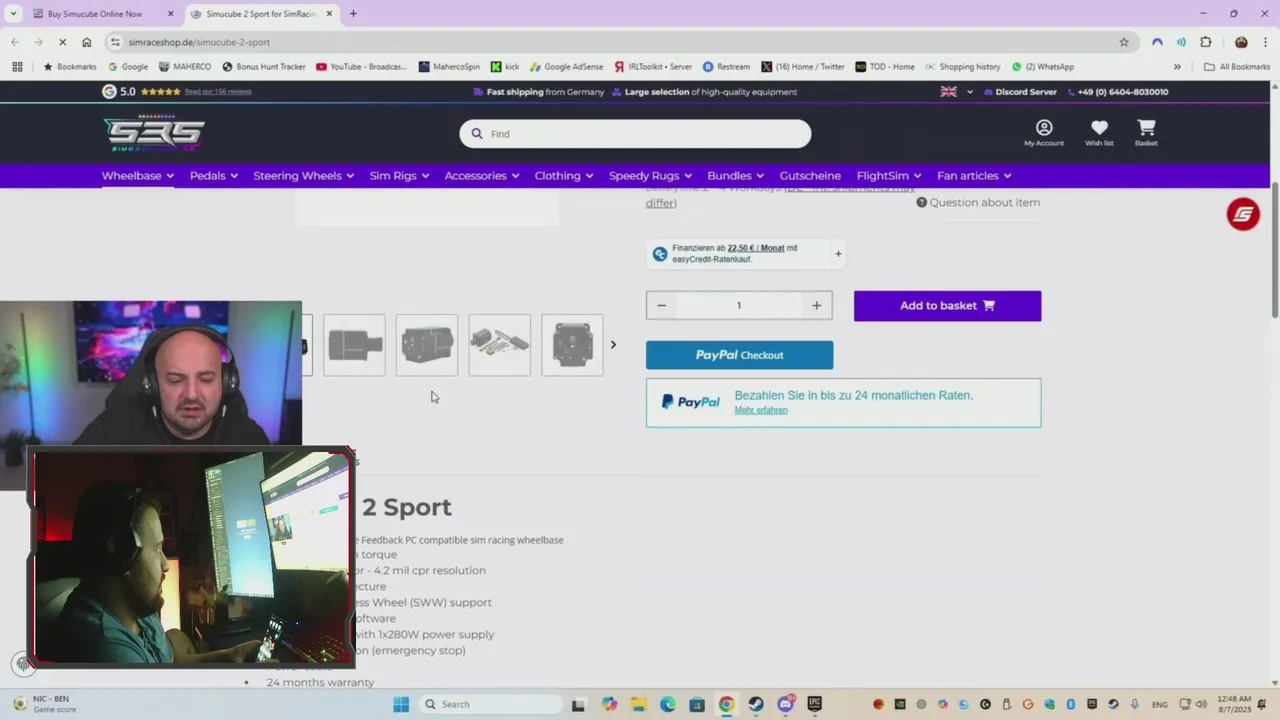Click the red floating chat badge icon
The height and width of the screenshot is (720, 1280).
1243,214
